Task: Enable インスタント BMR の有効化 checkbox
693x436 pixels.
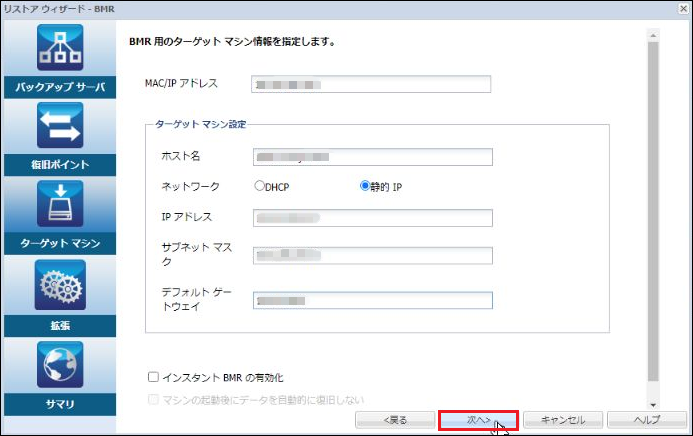Action: point(153,377)
